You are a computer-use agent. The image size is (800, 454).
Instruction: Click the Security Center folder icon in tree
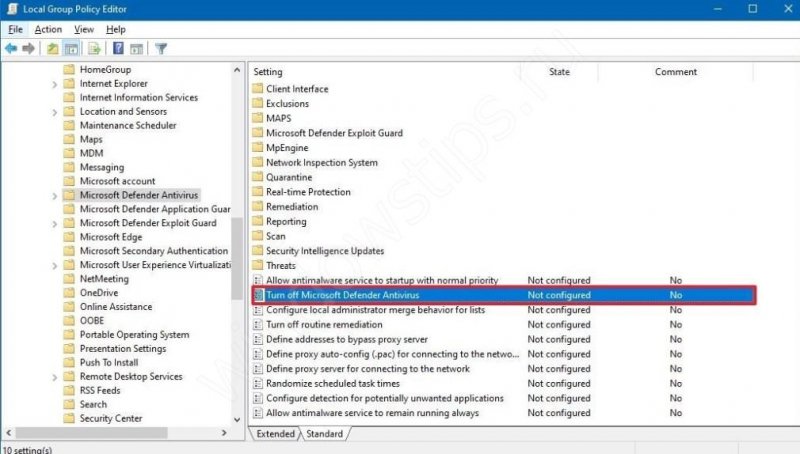tap(69, 418)
